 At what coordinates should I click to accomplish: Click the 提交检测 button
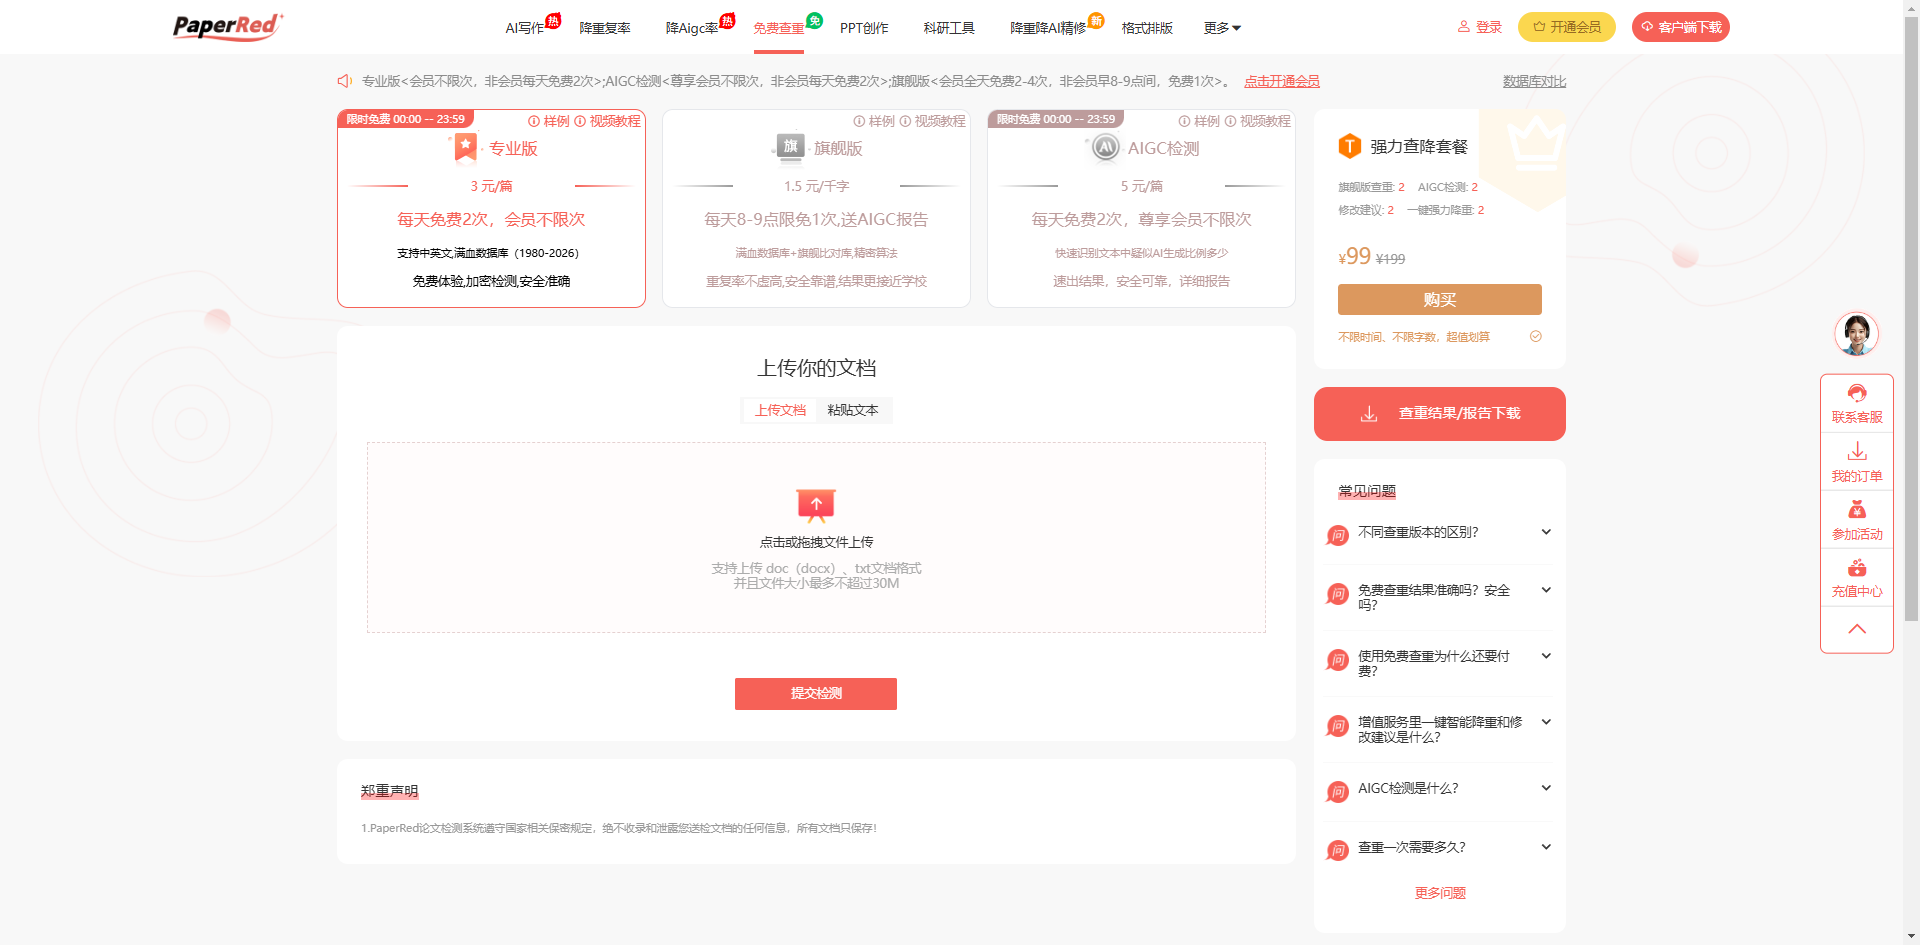(x=816, y=694)
